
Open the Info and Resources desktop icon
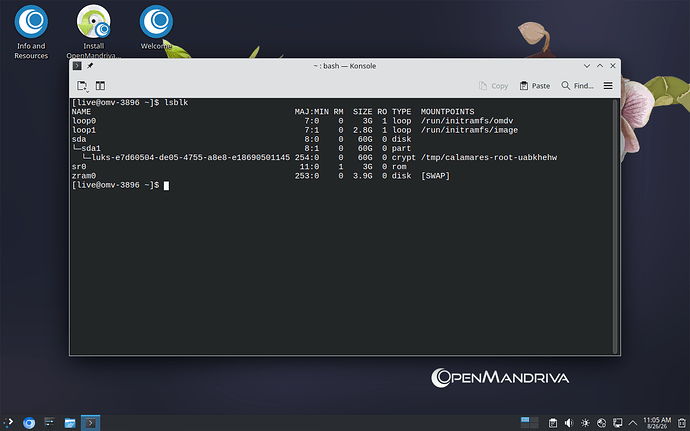coord(31,32)
